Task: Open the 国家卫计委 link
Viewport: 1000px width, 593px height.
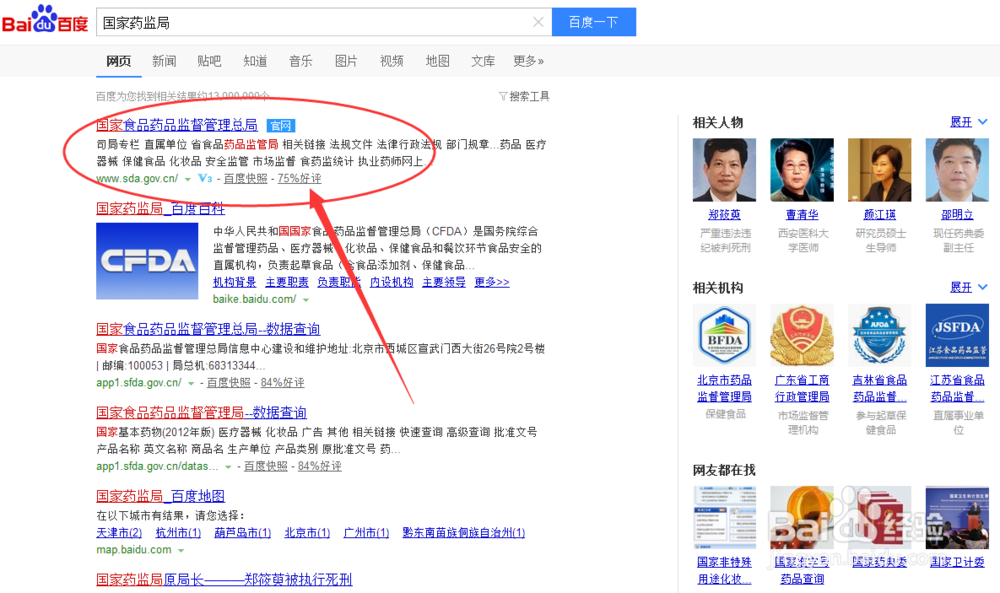Action: [x=957, y=562]
